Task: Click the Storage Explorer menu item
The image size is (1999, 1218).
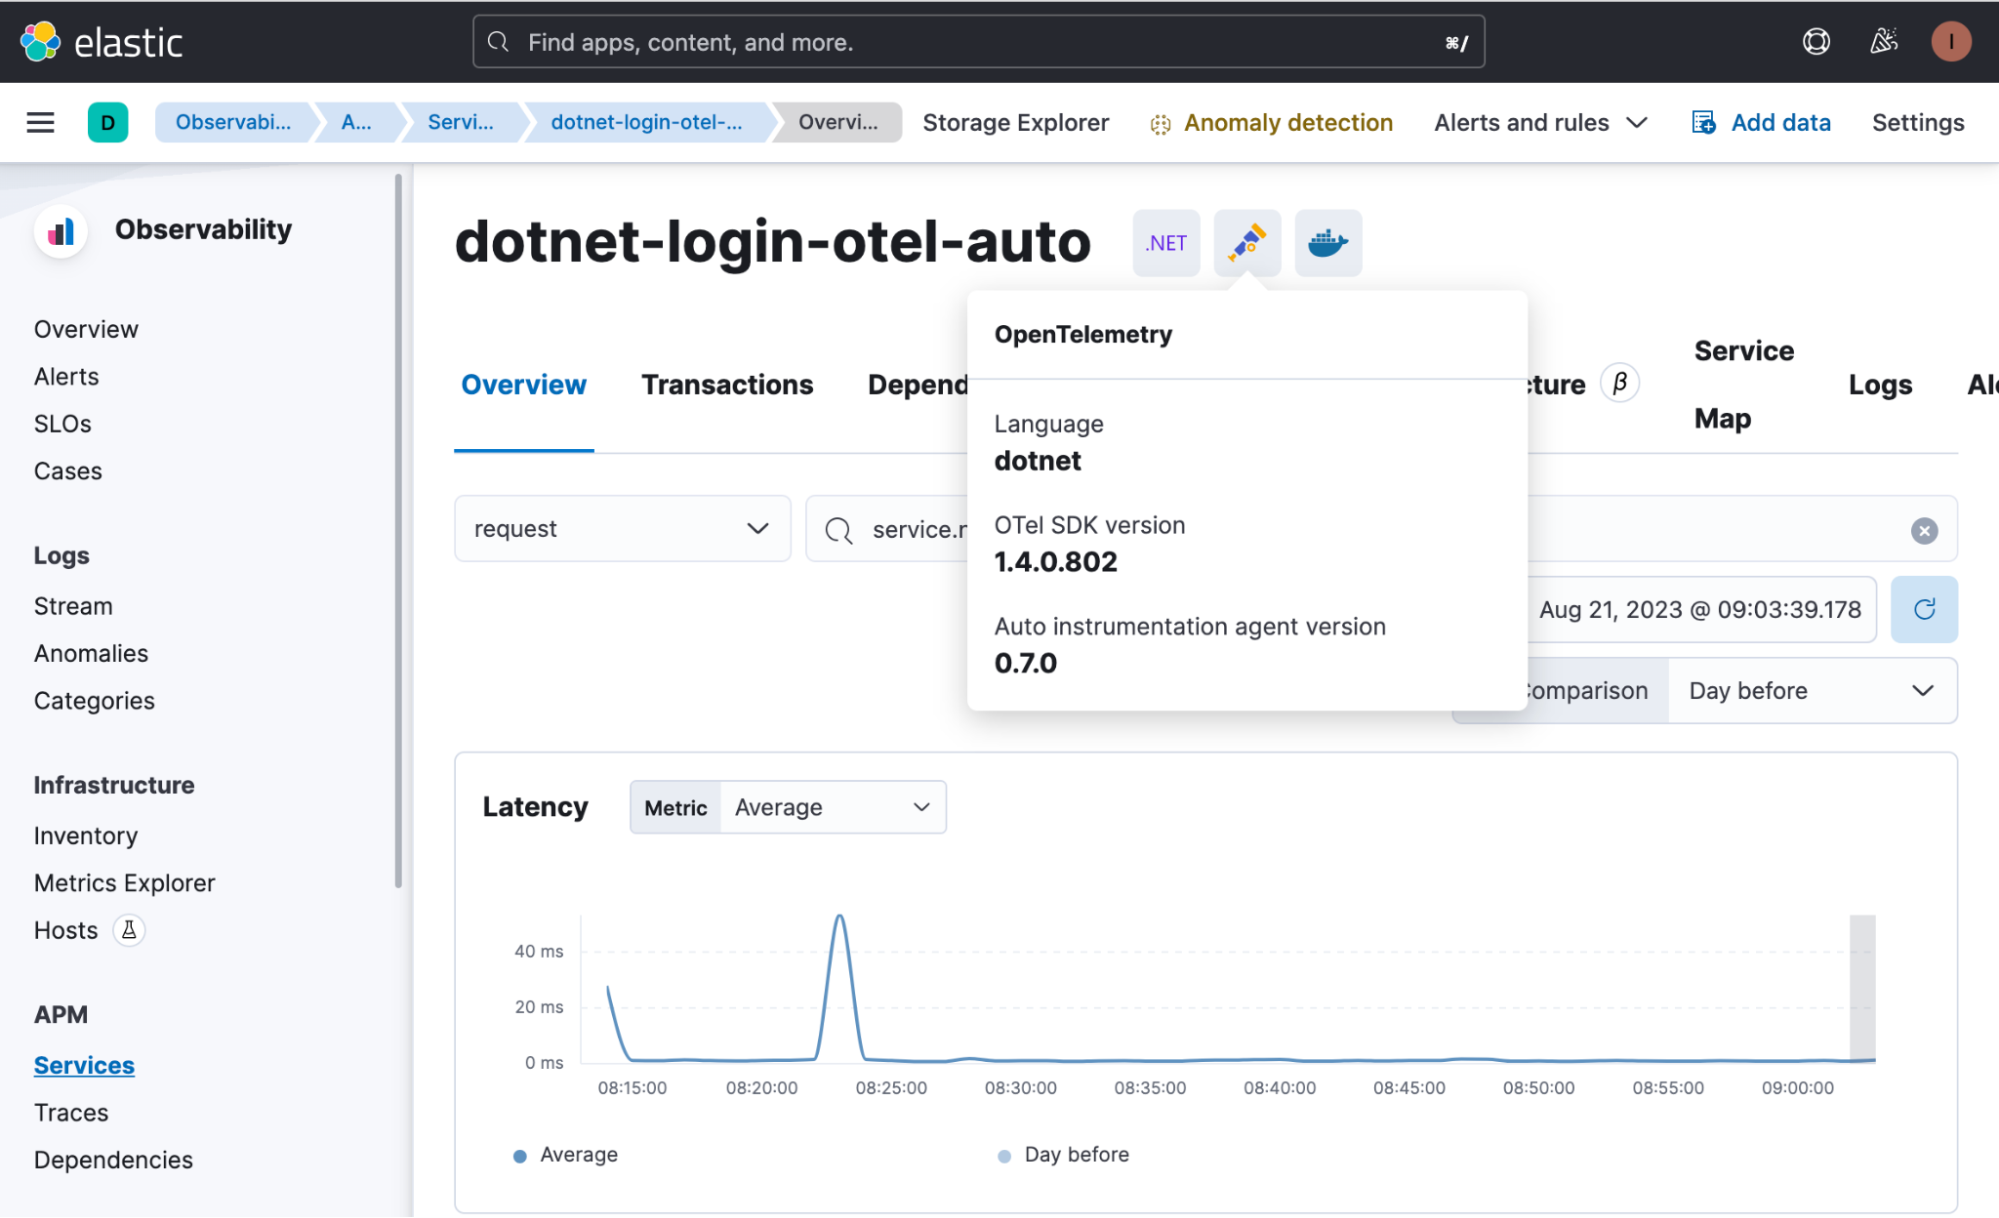Action: click(1015, 121)
